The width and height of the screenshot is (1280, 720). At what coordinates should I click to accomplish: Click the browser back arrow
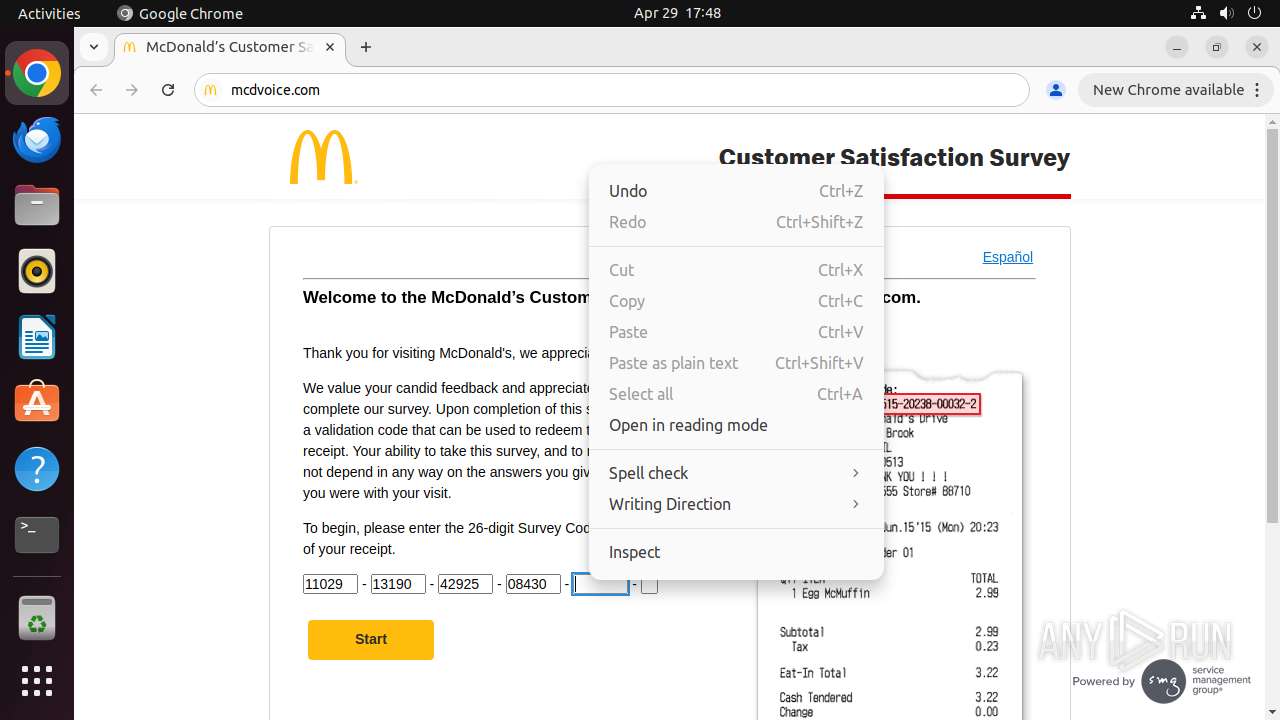(x=96, y=90)
